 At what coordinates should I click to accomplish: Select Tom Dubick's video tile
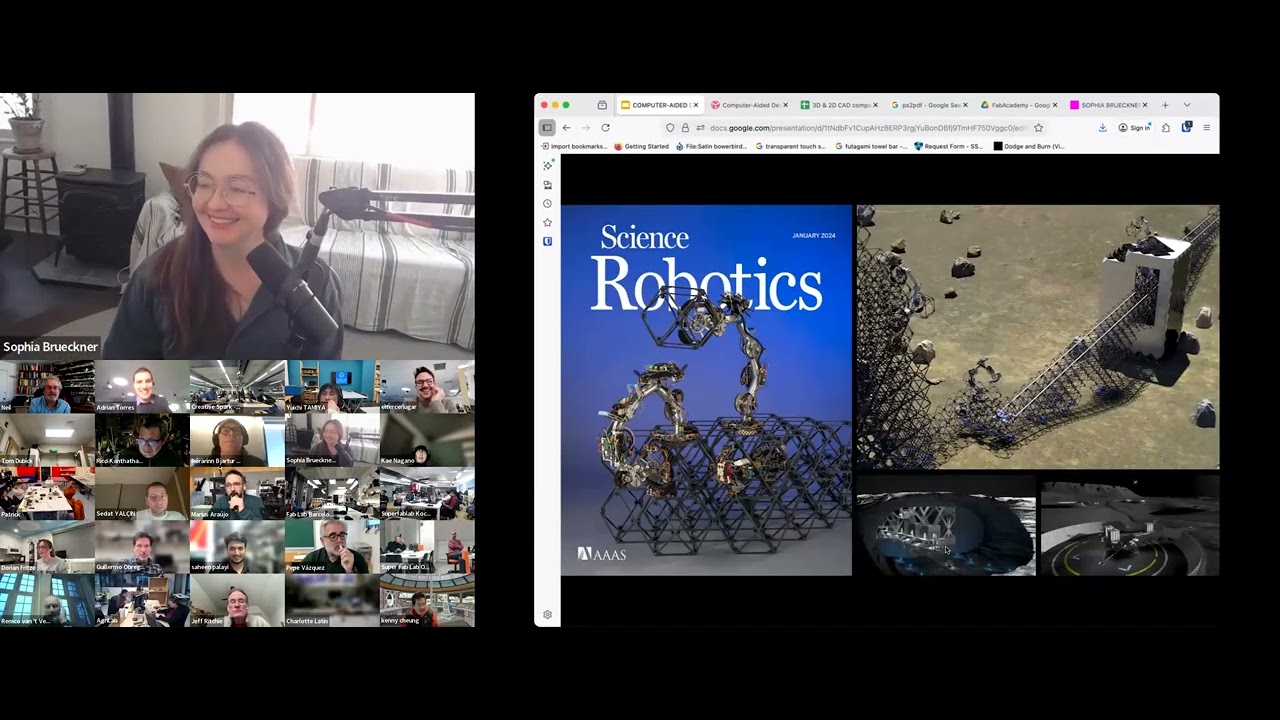point(47,440)
